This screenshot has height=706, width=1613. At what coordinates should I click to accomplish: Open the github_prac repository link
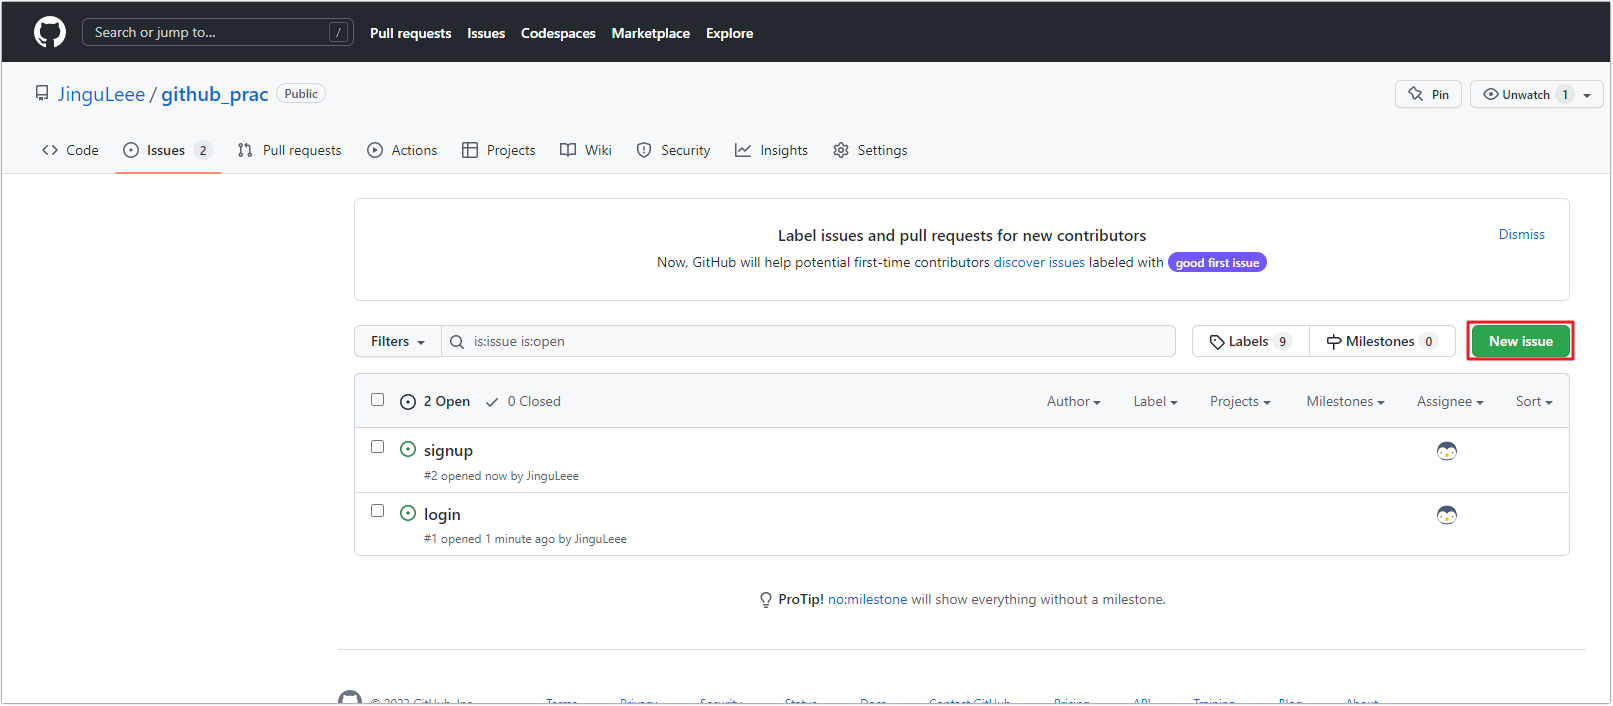pos(215,94)
